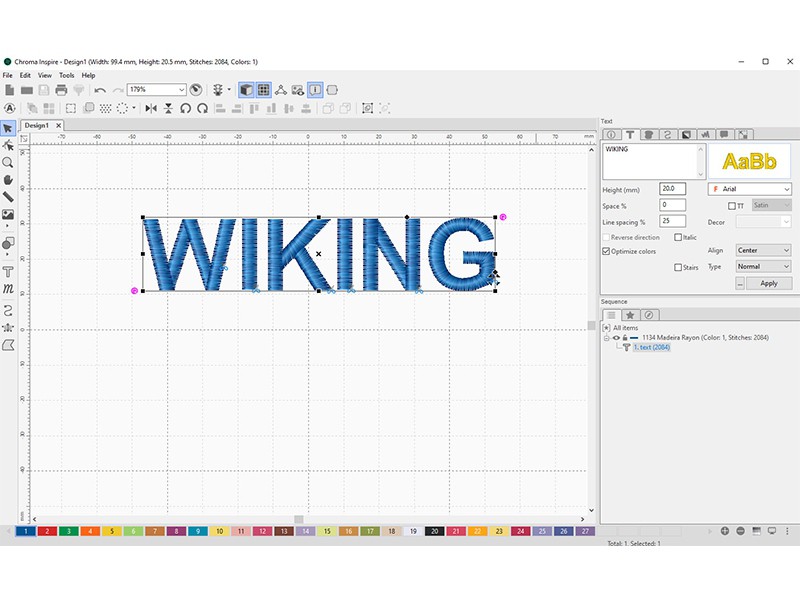Viewport: 800px width, 600px height.
Task: Open the Arial font dropdown
Action: [750, 188]
